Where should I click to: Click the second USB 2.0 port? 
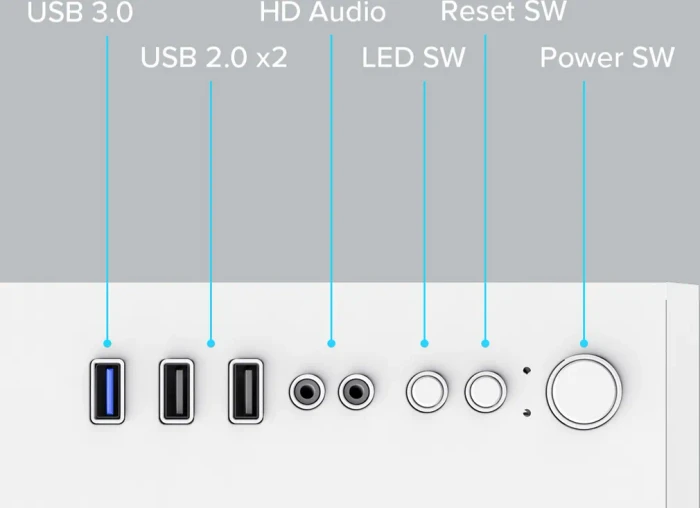point(246,391)
